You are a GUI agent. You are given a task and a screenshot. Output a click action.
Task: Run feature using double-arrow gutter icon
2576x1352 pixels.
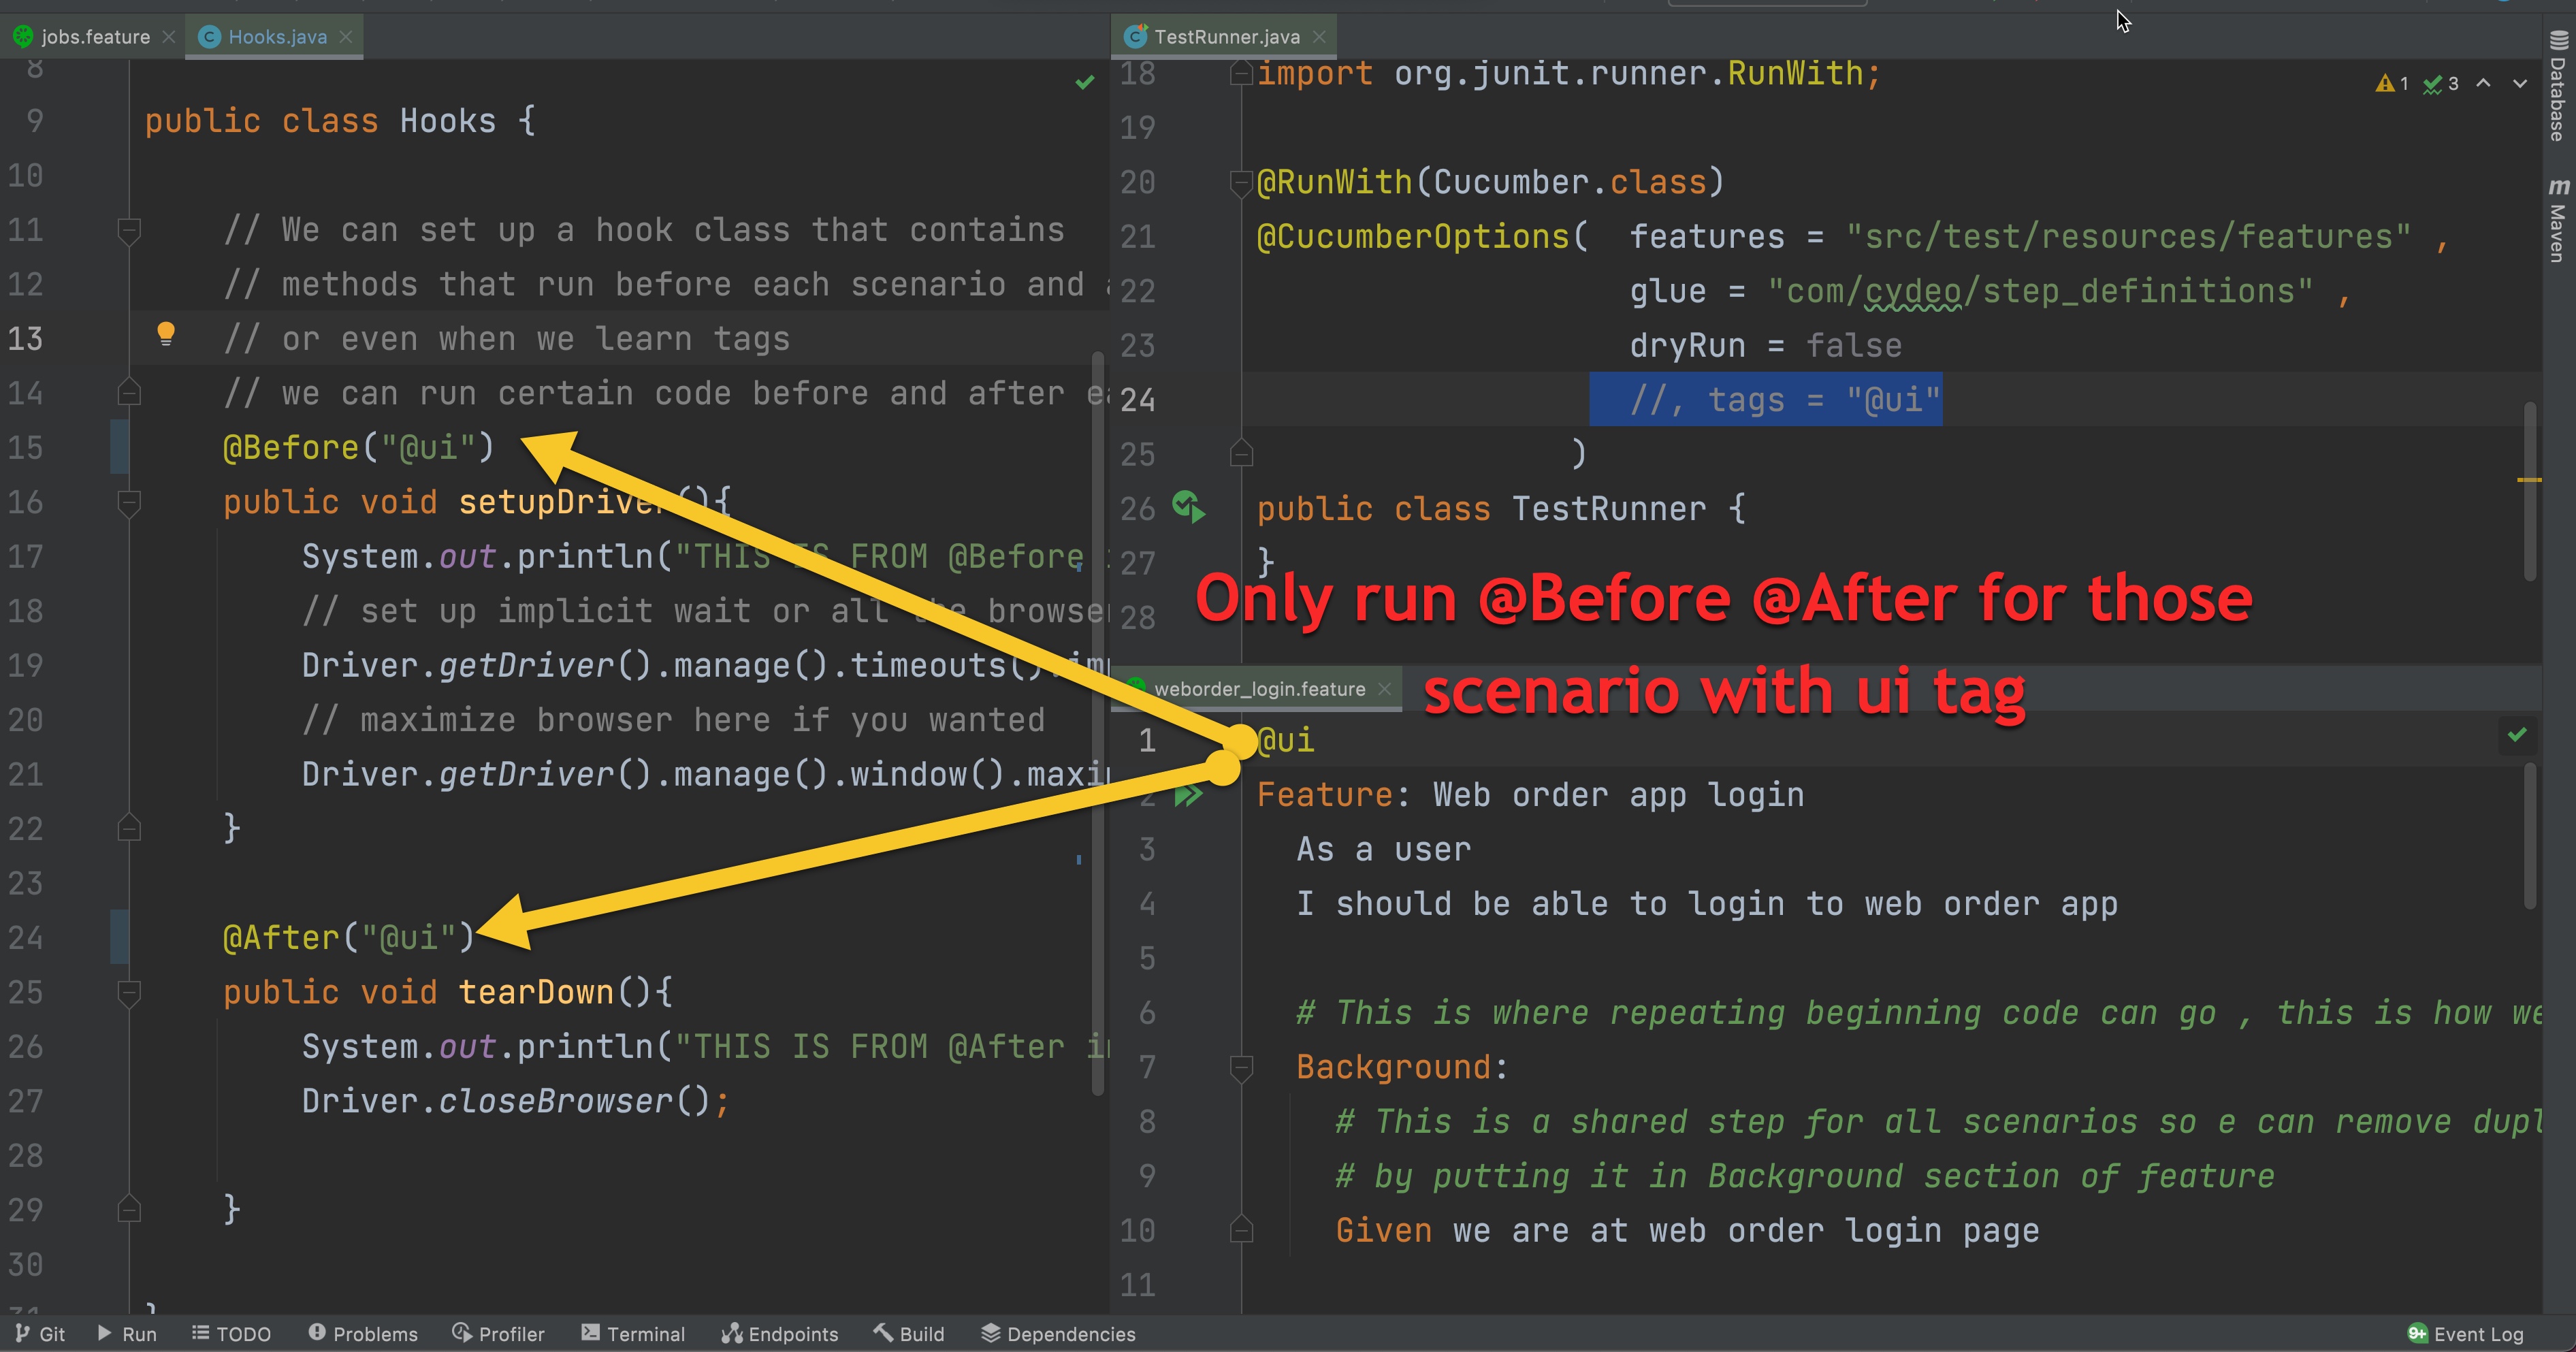point(1189,796)
